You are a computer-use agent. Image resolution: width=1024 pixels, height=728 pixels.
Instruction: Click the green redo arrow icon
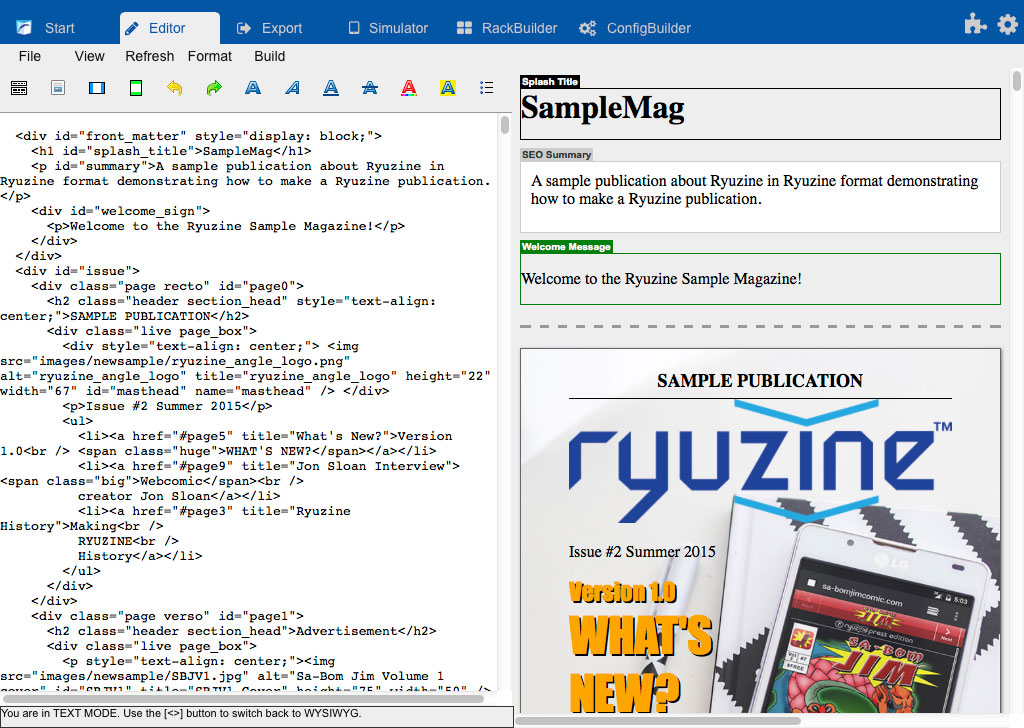[214, 88]
